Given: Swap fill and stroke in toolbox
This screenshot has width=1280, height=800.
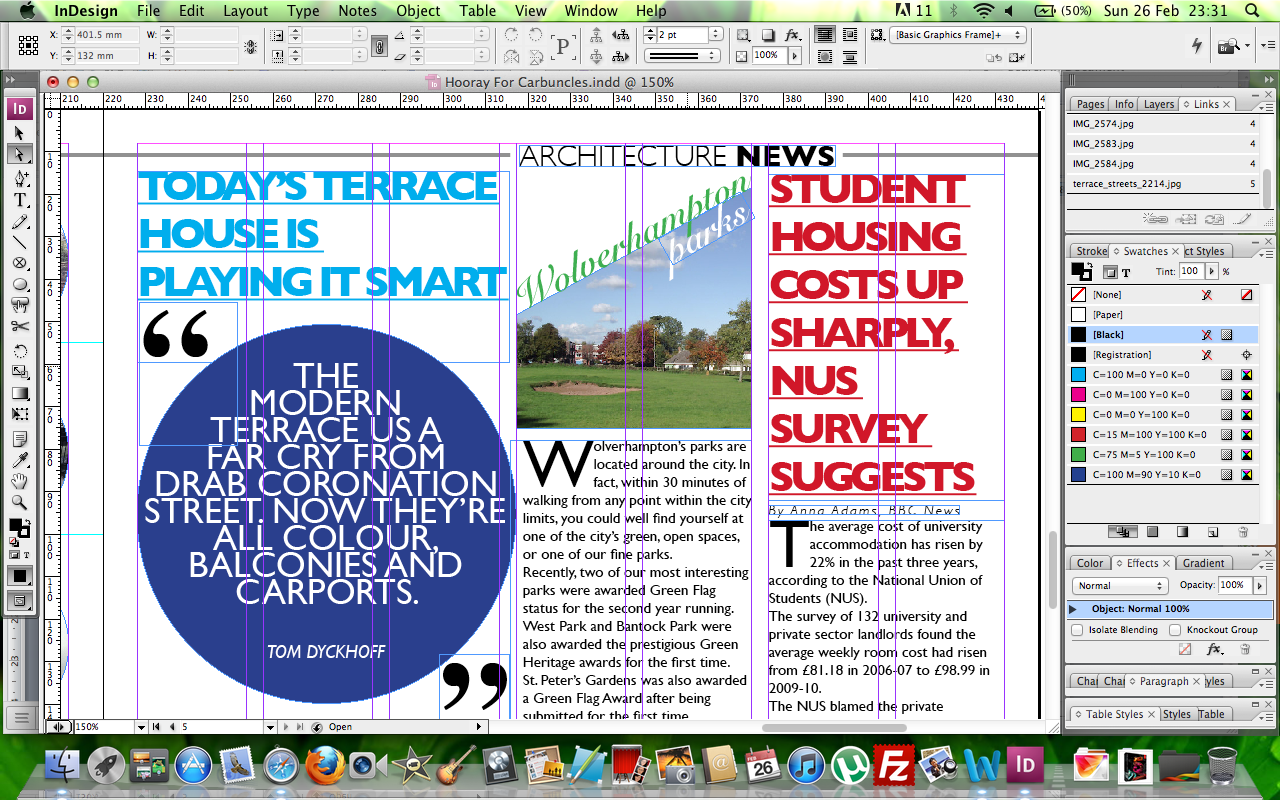Looking at the screenshot, I should (x=28, y=521).
